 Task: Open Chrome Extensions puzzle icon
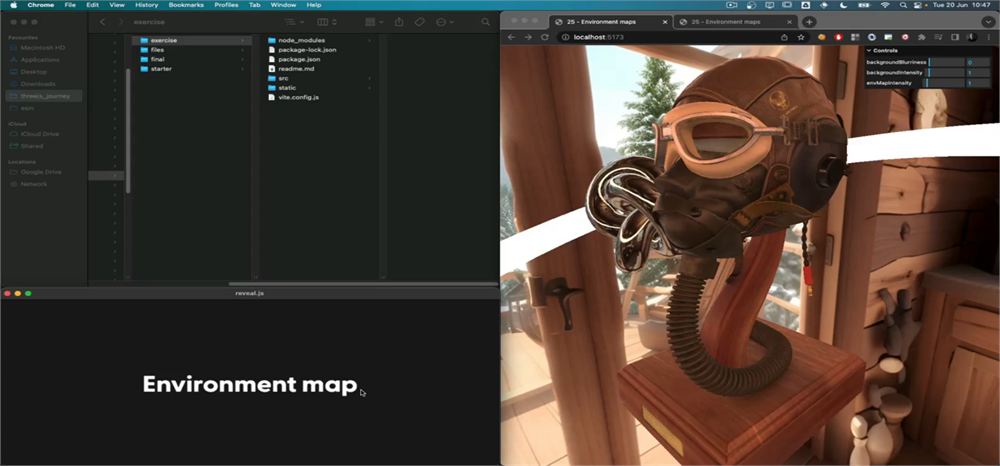pos(922,37)
